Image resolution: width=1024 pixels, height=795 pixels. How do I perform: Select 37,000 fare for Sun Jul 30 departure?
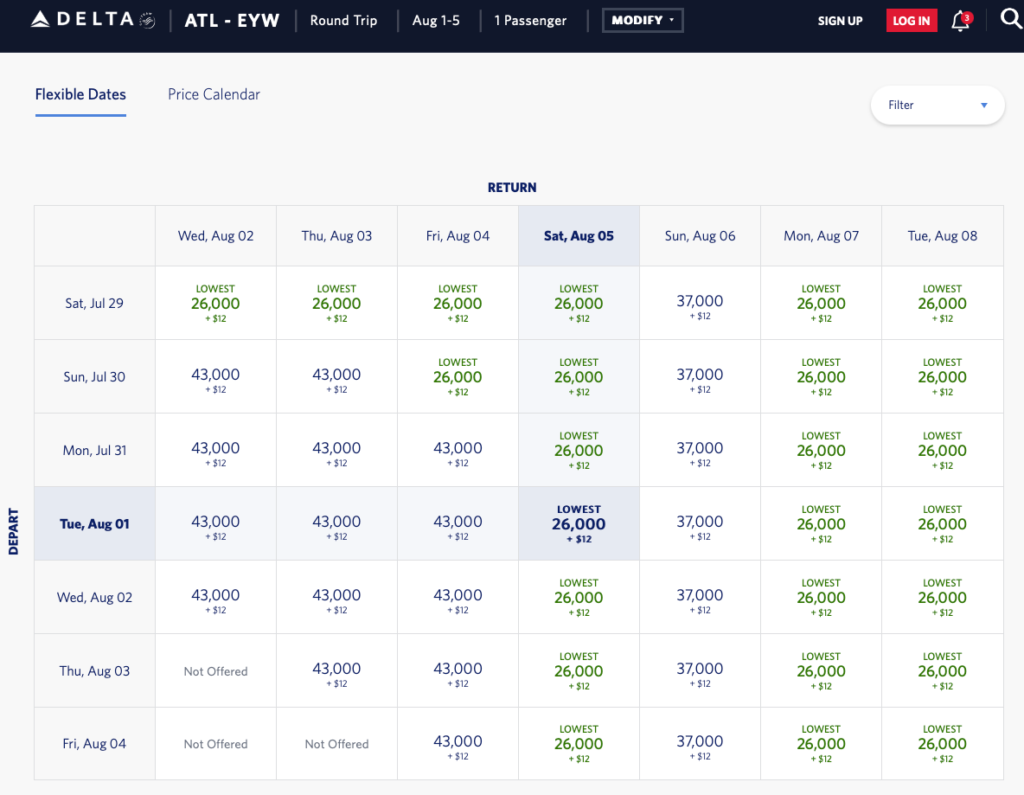(x=699, y=377)
